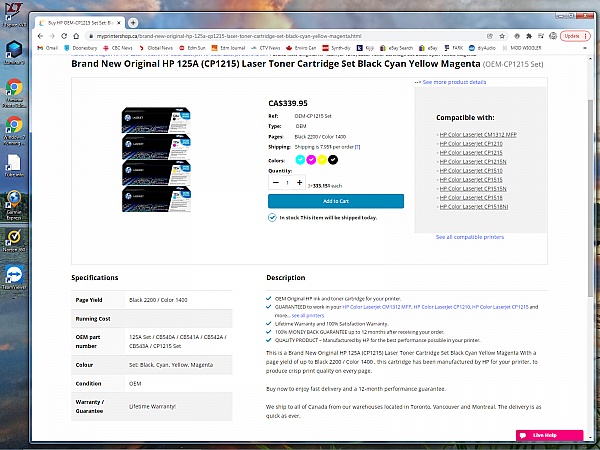
Task: Increase quantity with the plus button
Action: pos(300,183)
